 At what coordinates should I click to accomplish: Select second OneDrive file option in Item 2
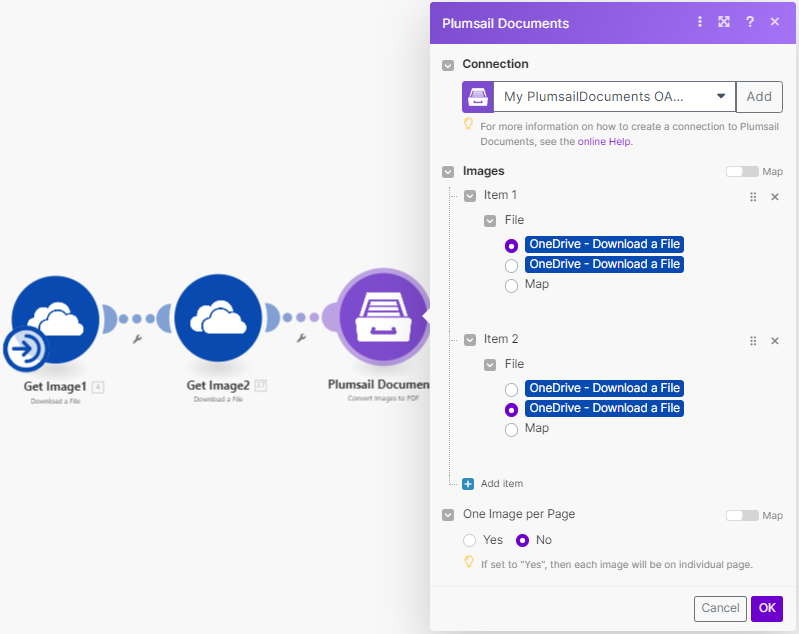click(511, 410)
